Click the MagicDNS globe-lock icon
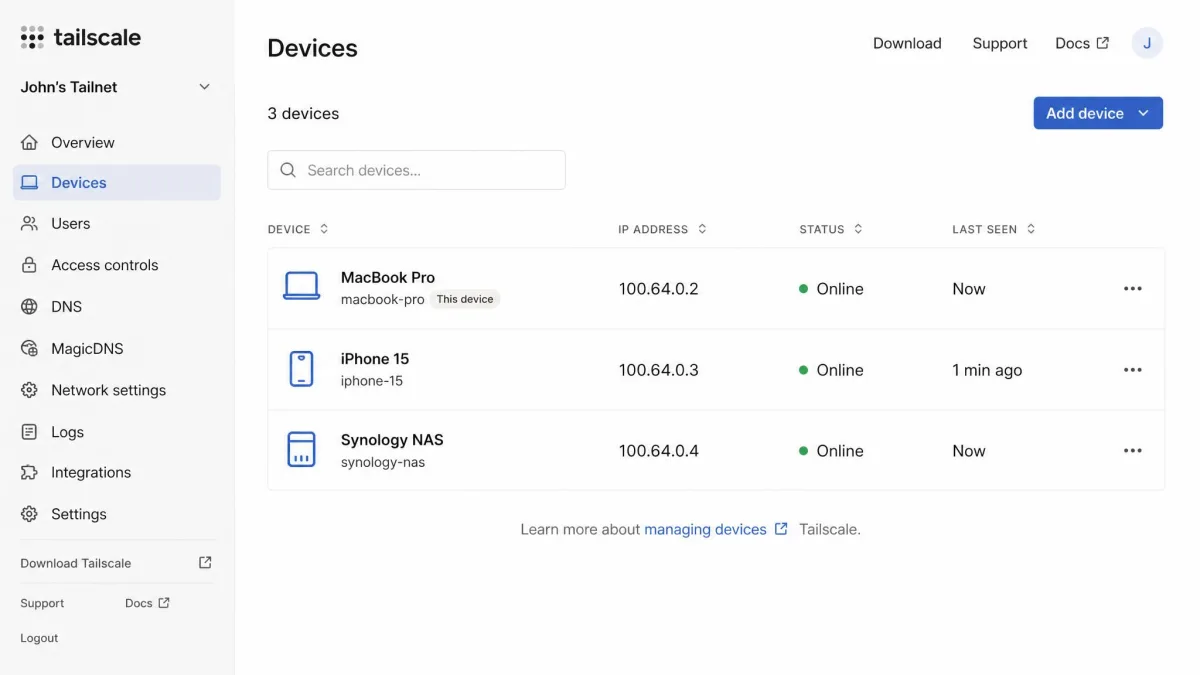 click(30, 349)
